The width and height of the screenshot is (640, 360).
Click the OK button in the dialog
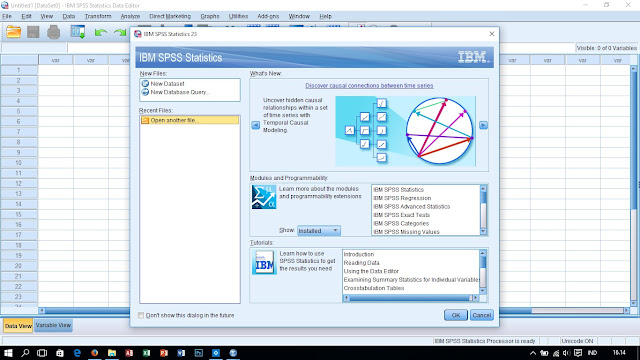(x=456, y=315)
